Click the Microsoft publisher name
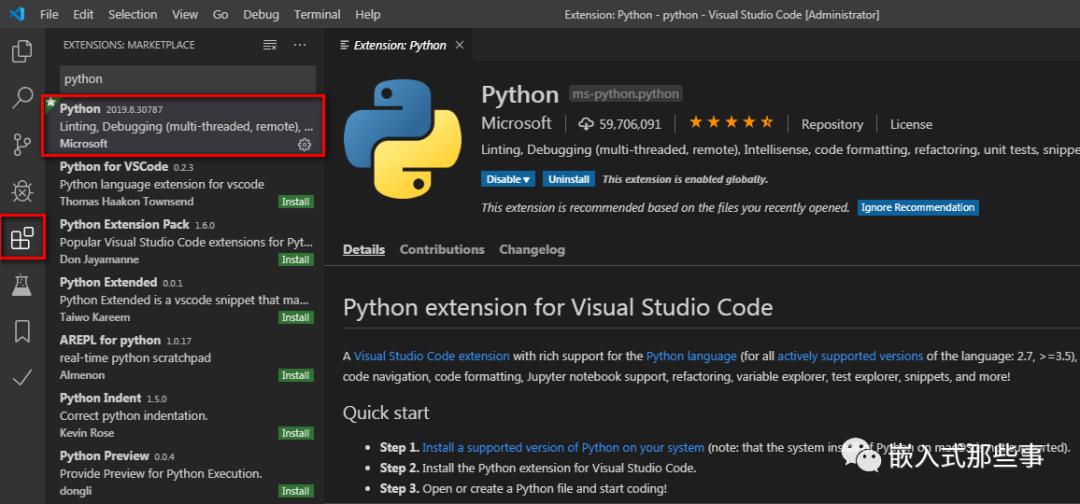1080x504 pixels. tap(517, 123)
